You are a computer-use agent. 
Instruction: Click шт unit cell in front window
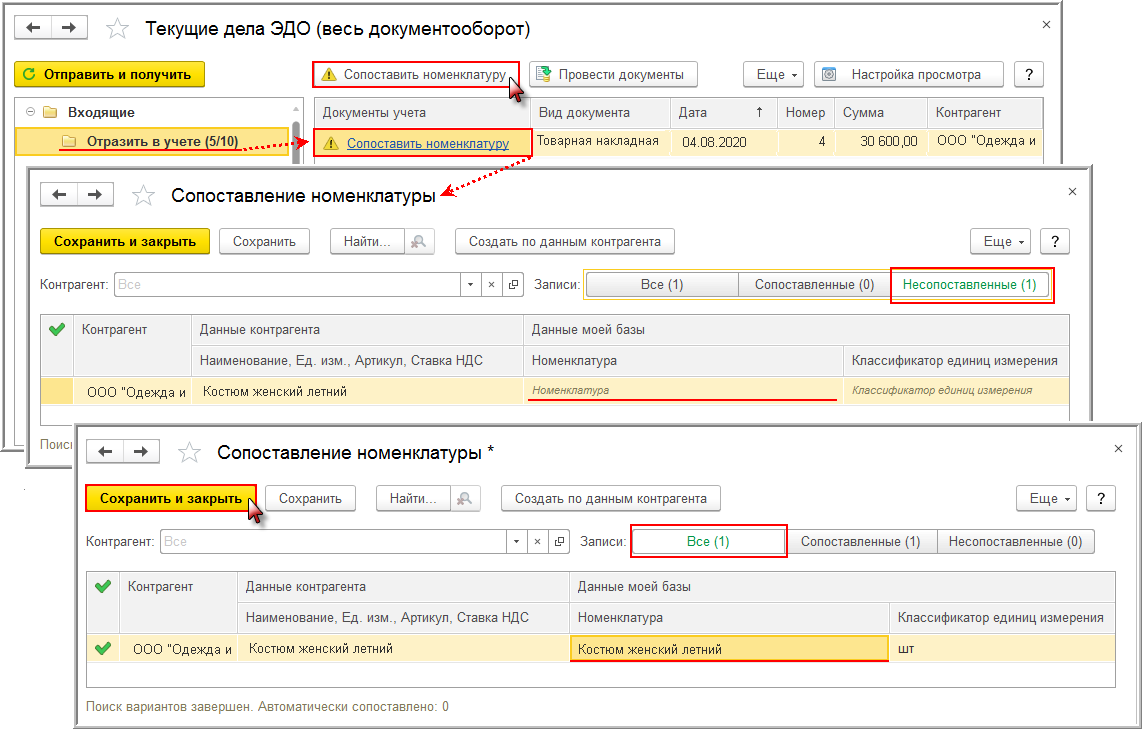coord(1002,648)
